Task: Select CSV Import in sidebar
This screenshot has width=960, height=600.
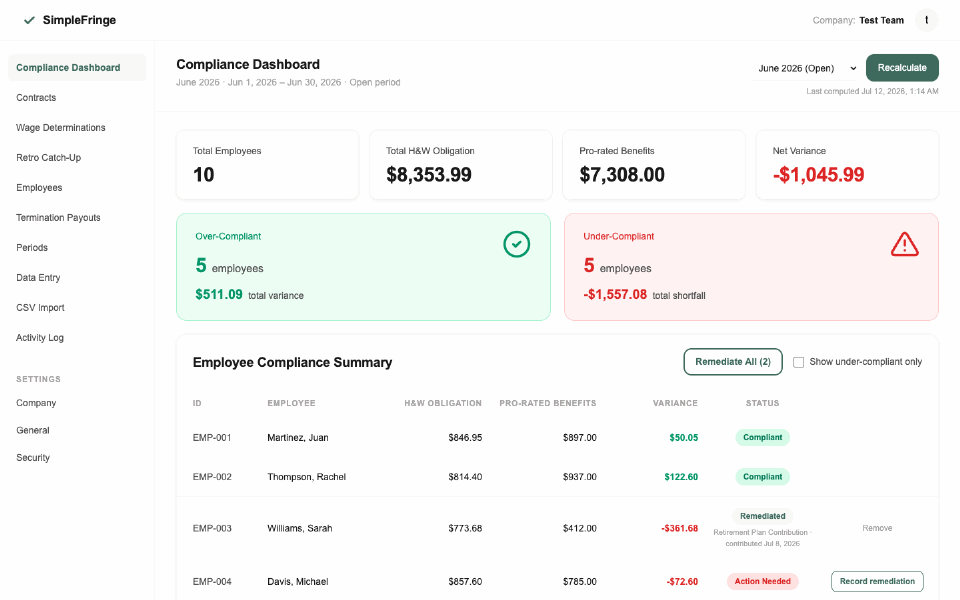Action: 40,307
